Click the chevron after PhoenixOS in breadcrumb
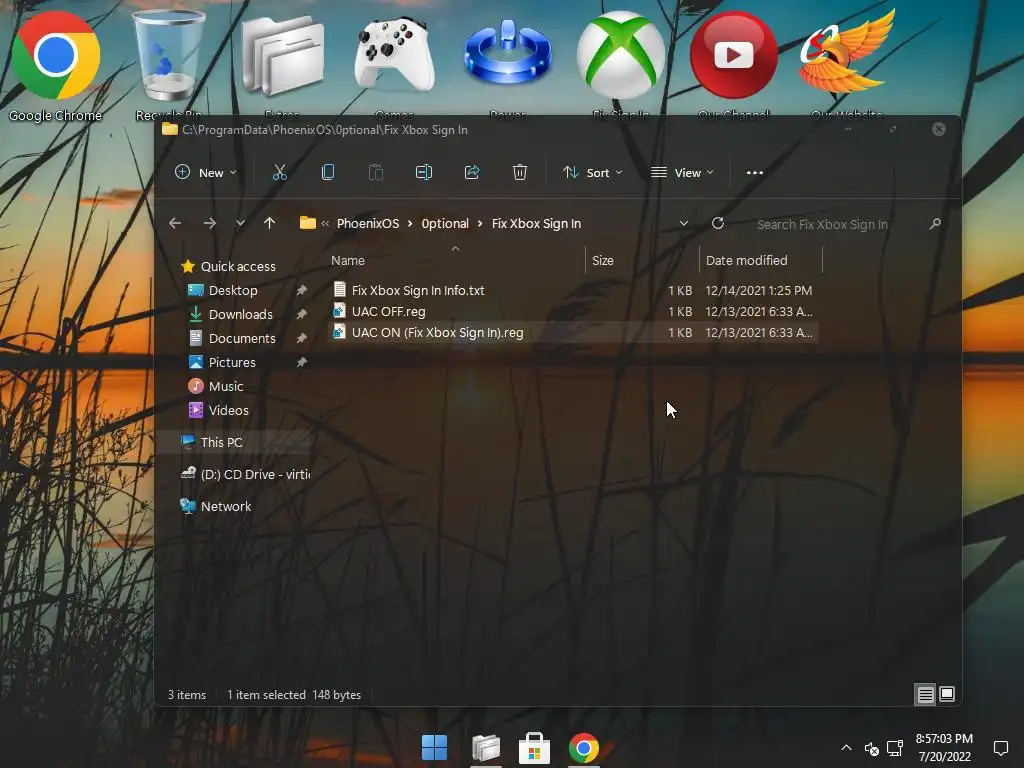The image size is (1024, 768). point(410,223)
